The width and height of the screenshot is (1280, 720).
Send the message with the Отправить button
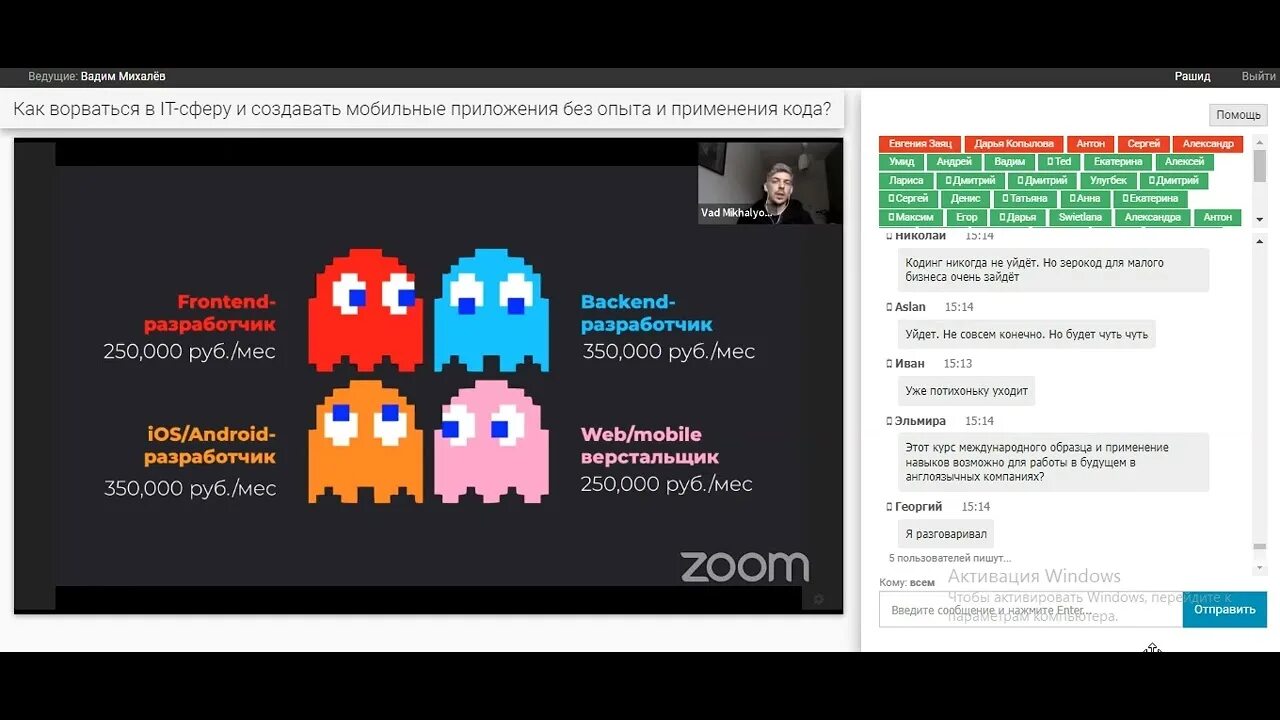pyautogui.click(x=1224, y=609)
